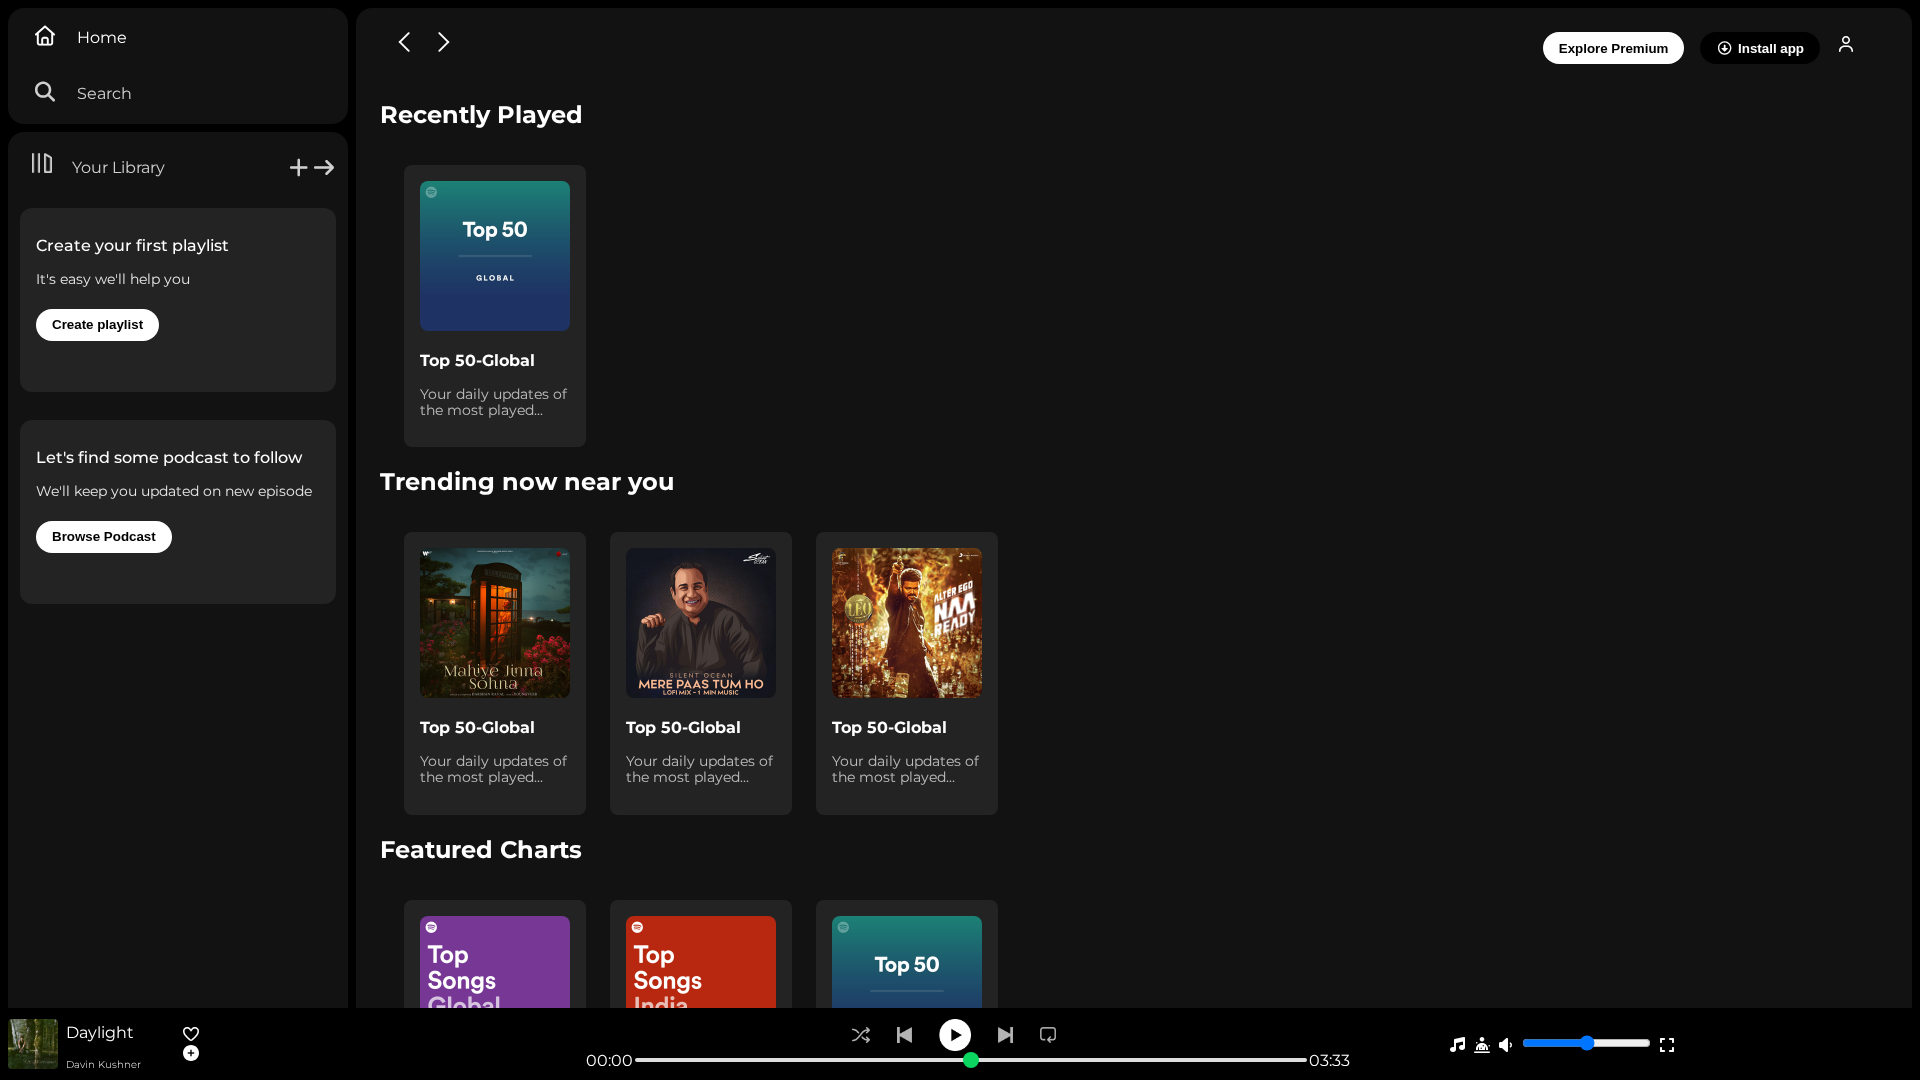Open the user profile icon

coord(1846,44)
